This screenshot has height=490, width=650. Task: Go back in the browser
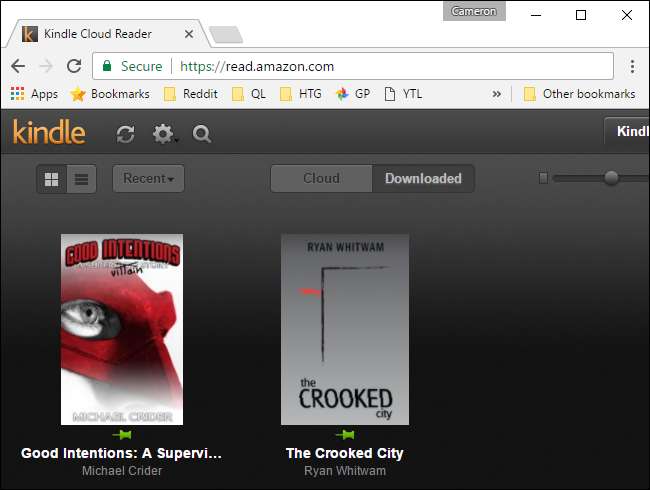18,66
